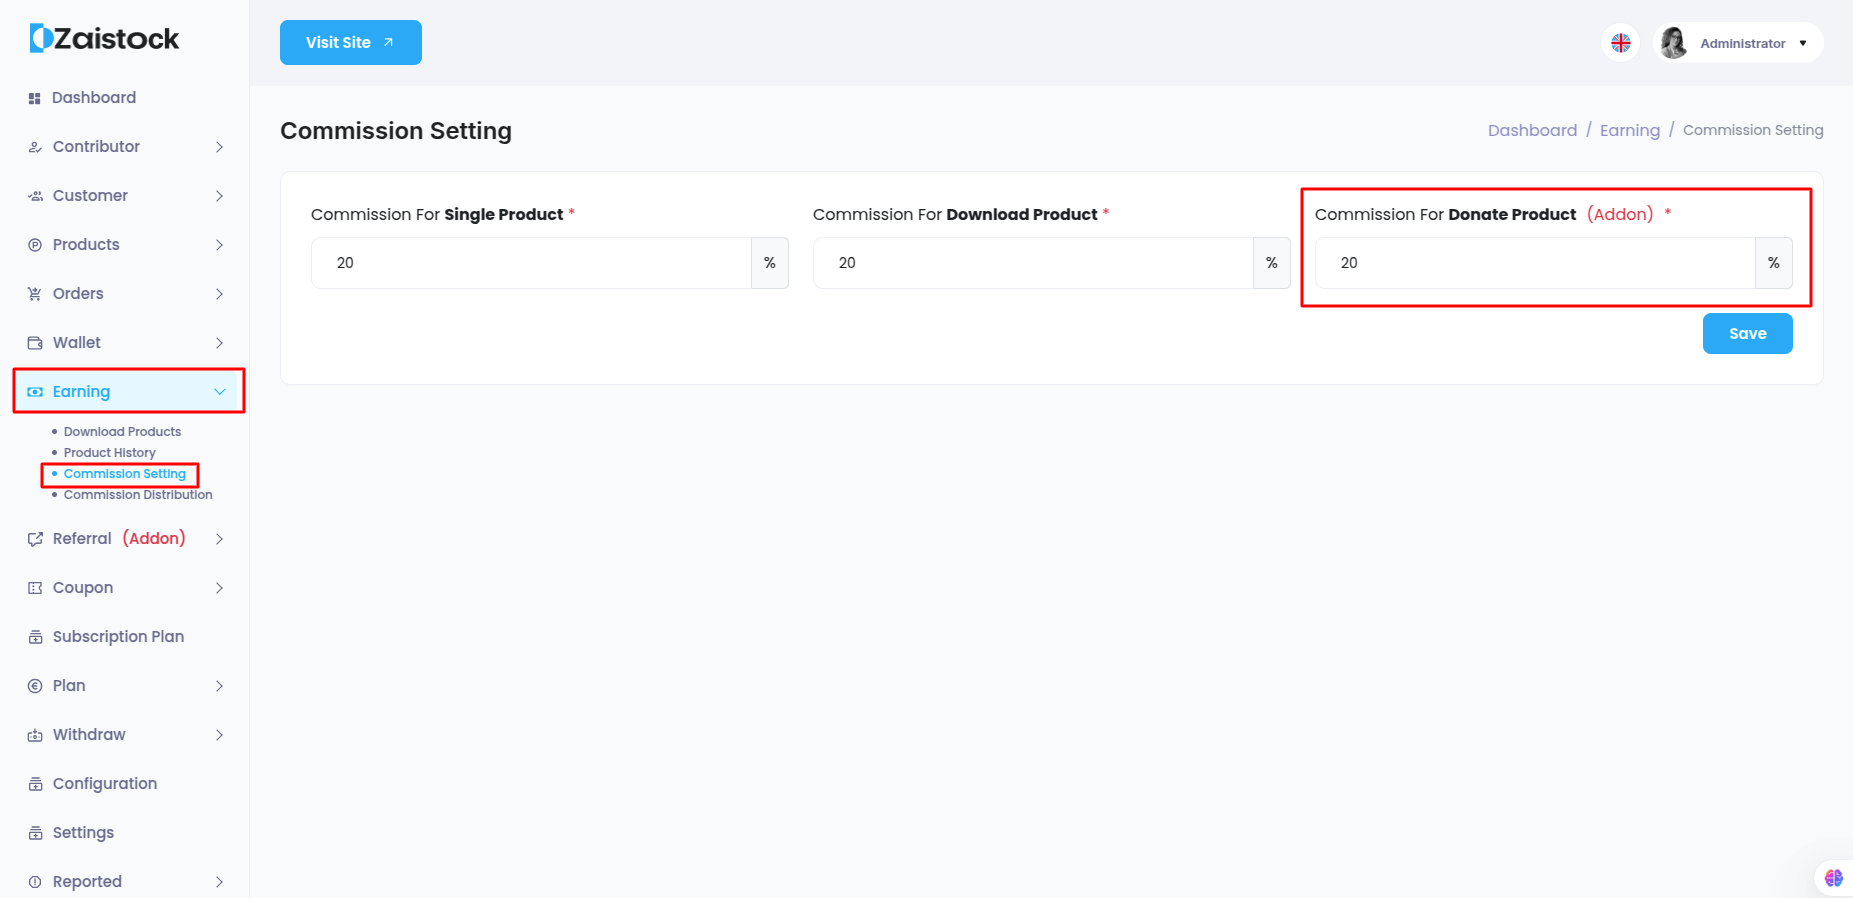Click the percent suffix of Donate Product
Image resolution: width=1853 pixels, height=898 pixels.
1774,263
